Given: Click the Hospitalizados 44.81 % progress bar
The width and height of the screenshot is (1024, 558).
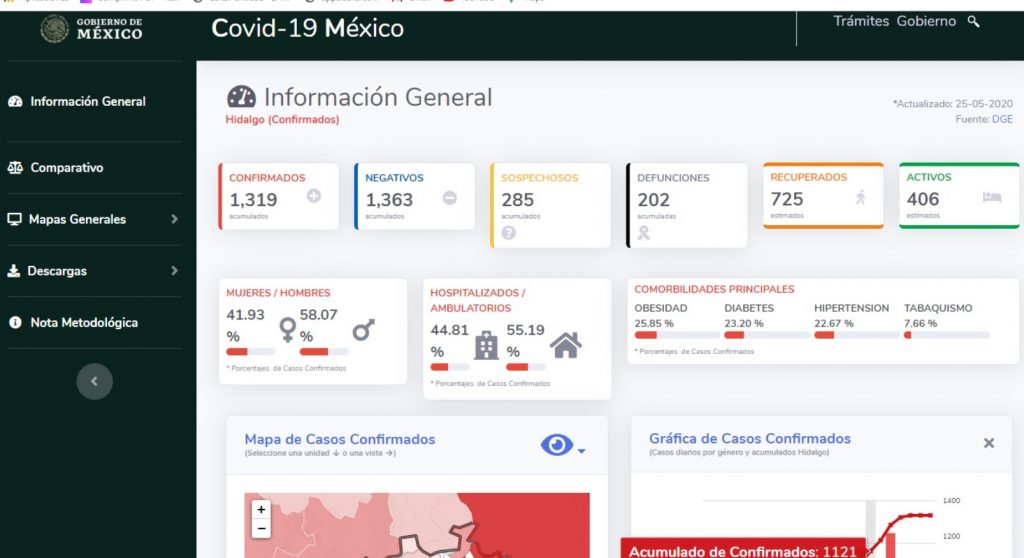Looking at the screenshot, I should coord(449,367).
